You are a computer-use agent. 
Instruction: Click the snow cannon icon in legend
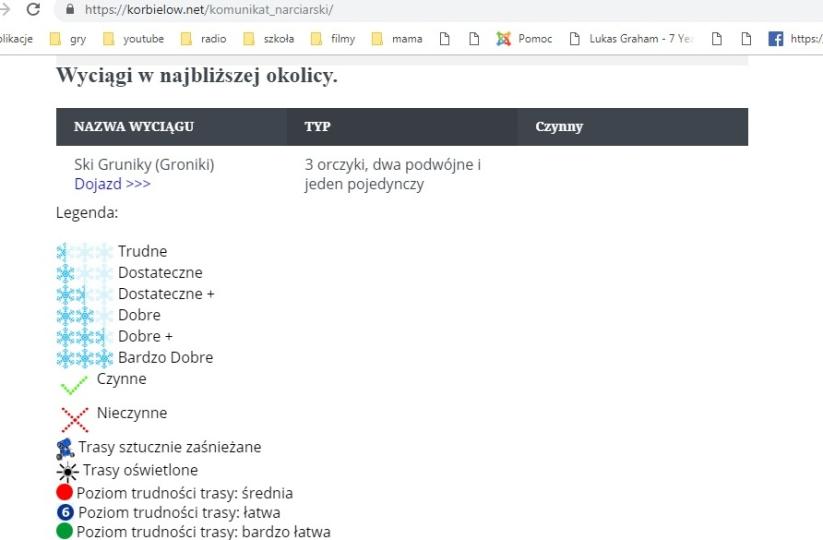(65, 448)
